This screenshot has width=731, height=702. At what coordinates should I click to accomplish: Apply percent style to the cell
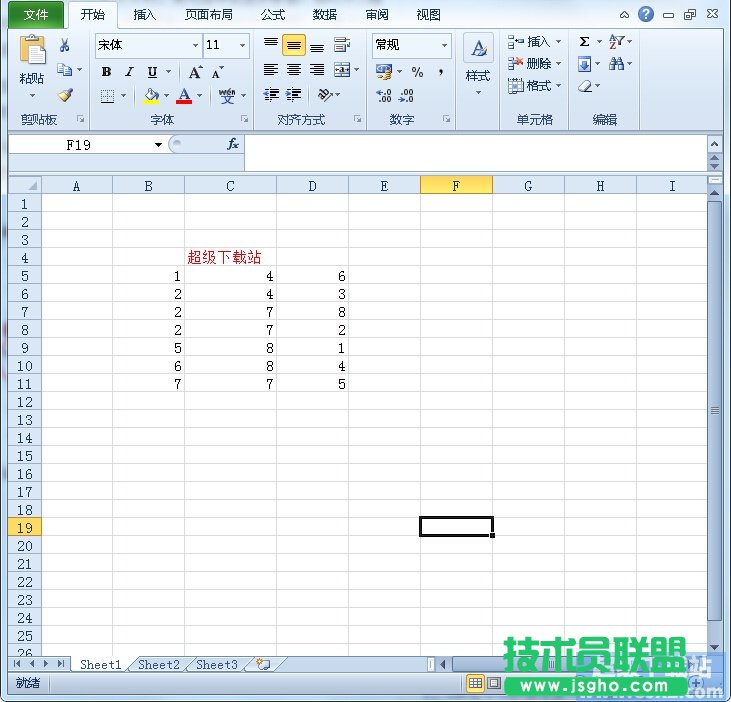click(417, 72)
